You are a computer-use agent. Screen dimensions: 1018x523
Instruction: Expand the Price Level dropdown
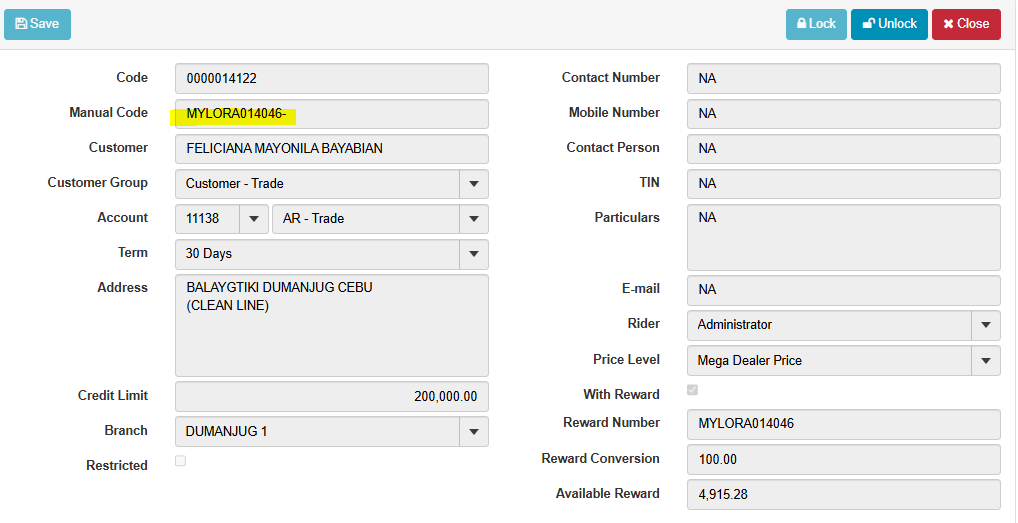point(985,360)
